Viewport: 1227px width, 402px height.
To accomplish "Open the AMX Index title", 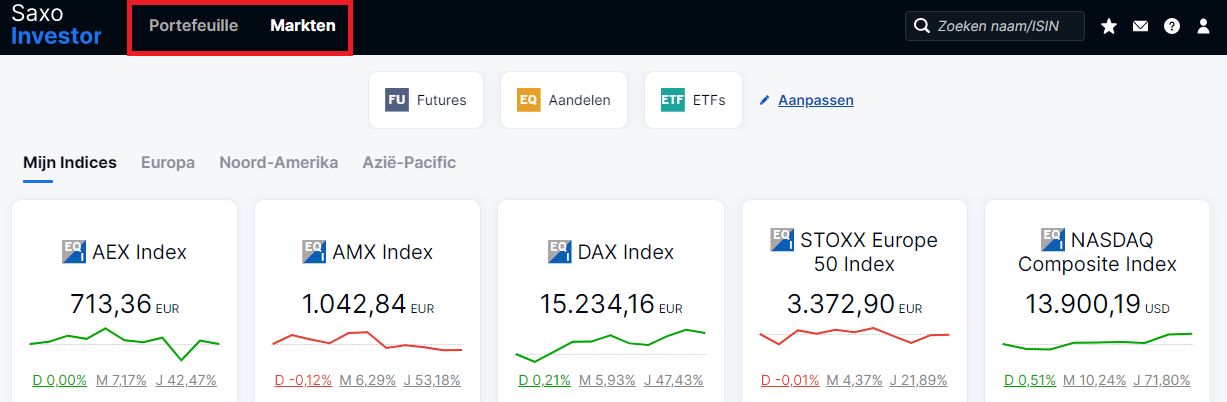I will [x=382, y=251].
